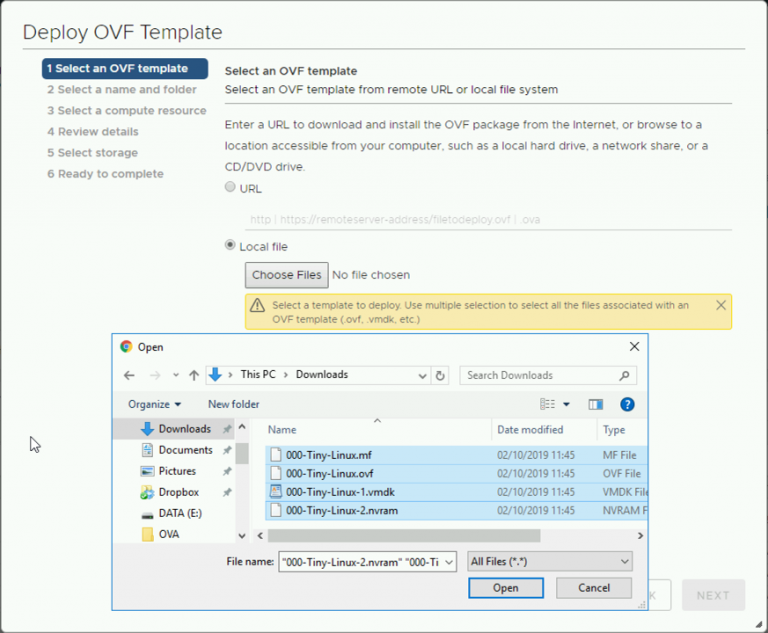Navigate back in the Open dialog
The width and height of the screenshot is (768, 633).
tap(129, 375)
